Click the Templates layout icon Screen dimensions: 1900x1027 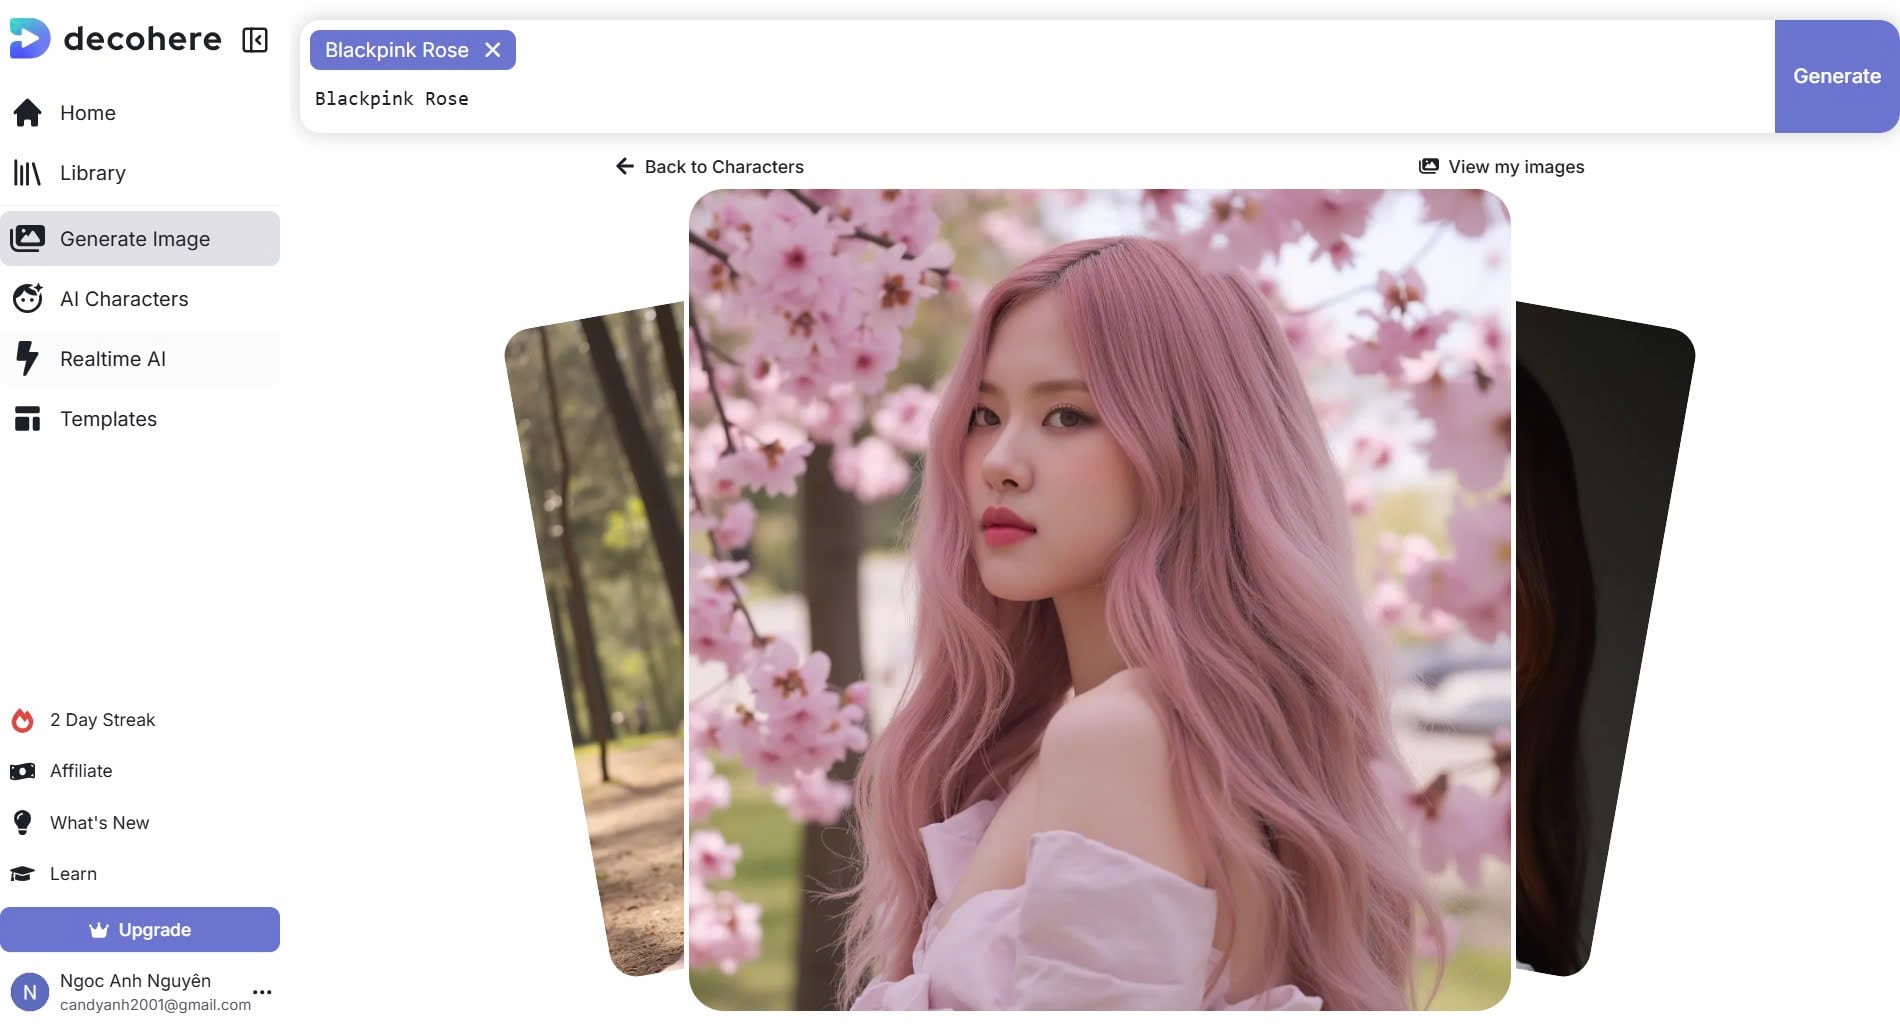[x=28, y=418]
